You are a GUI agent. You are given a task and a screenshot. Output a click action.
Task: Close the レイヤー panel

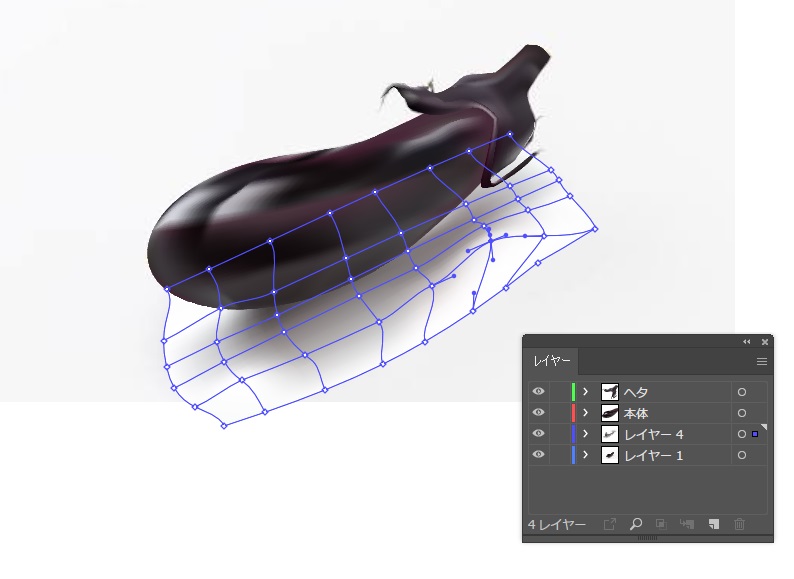pos(765,342)
